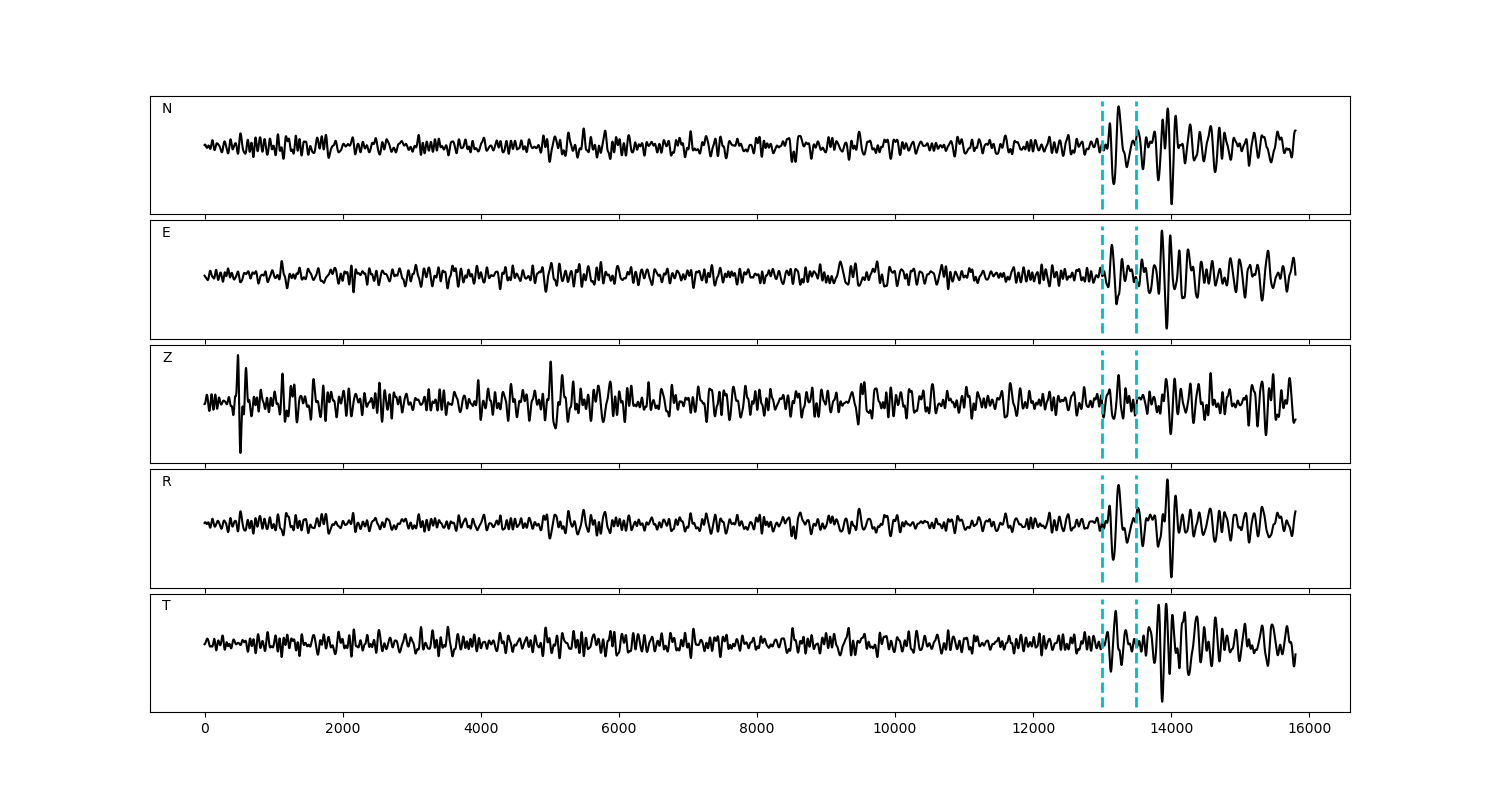
Task: Click the E channel label
Action: click(x=166, y=233)
